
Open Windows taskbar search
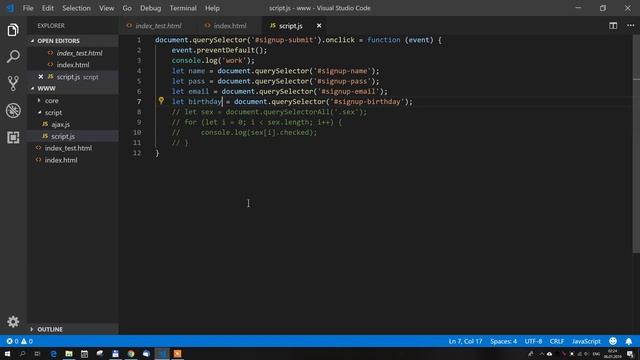point(22,353)
